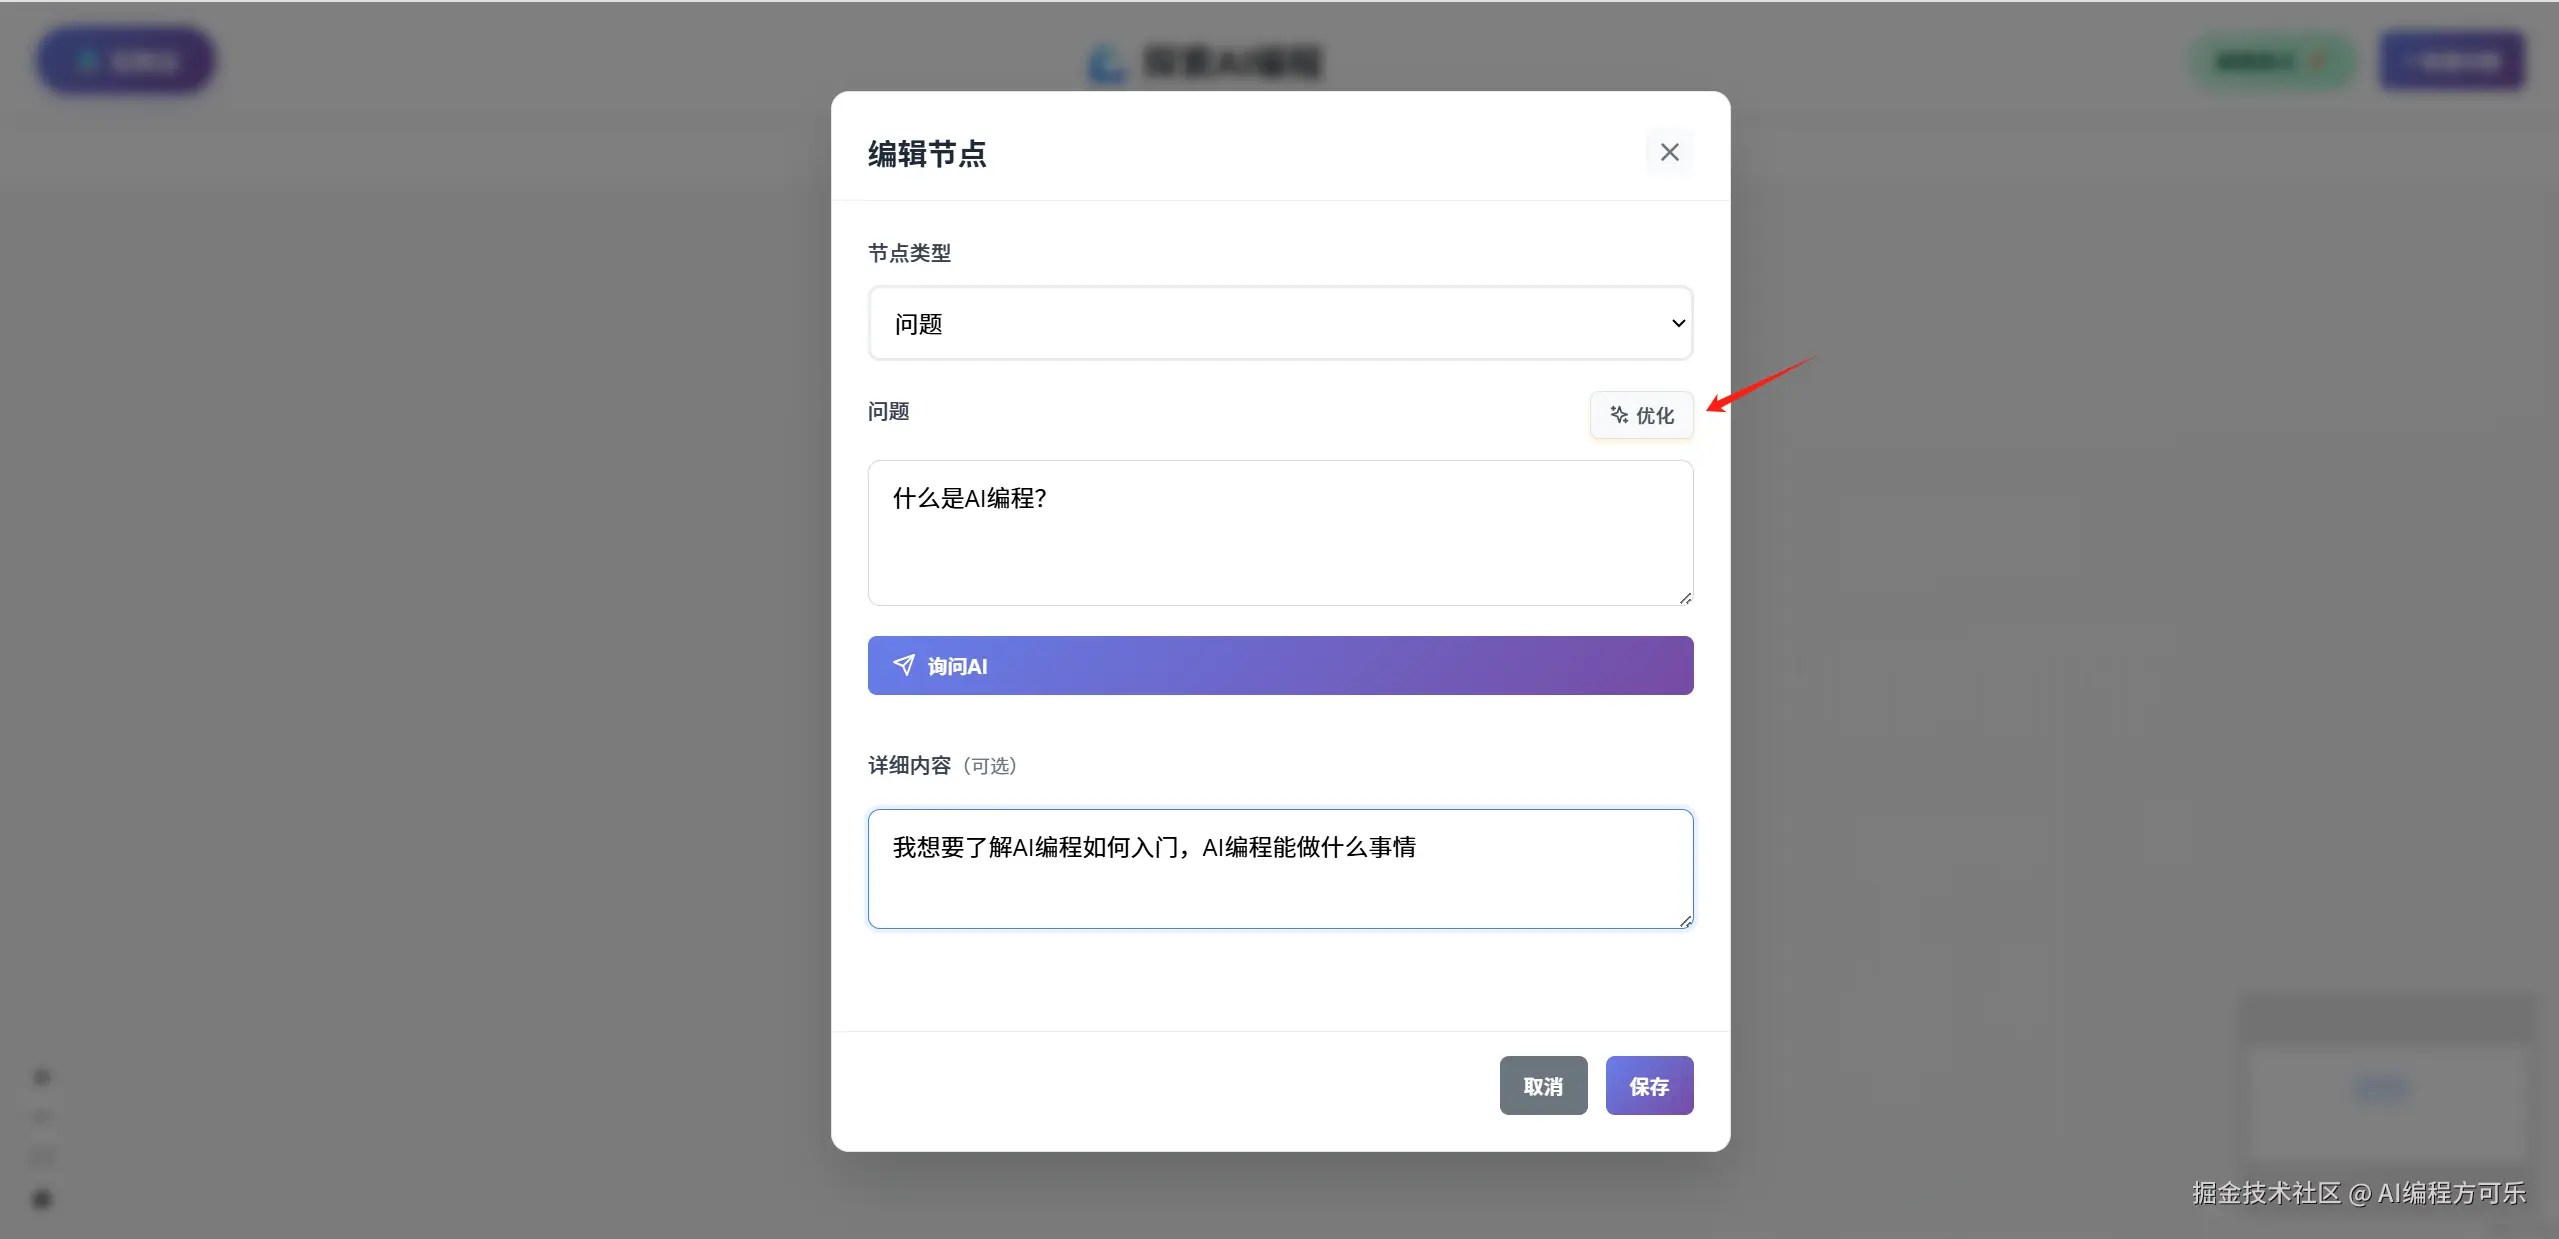The image size is (2559, 1239).
Task: Click into the 详细内容 text area
Action: pos(1280,868)
